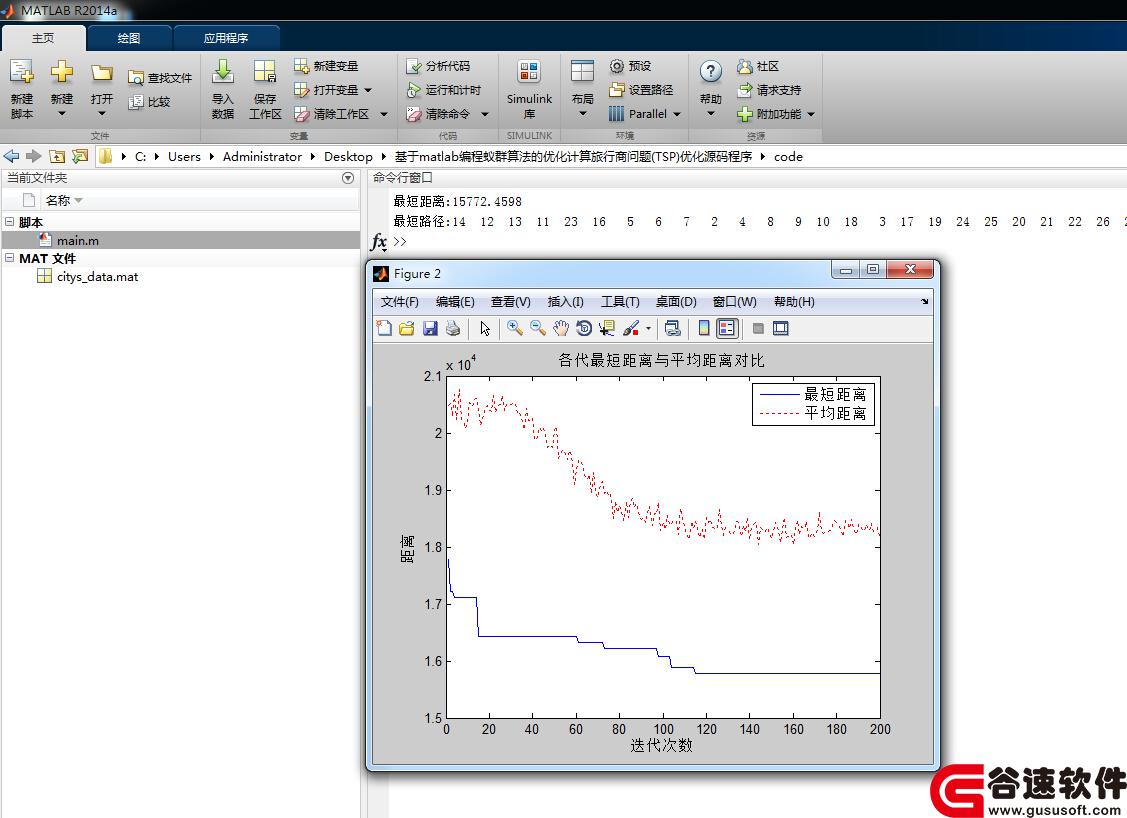
Task: Select Zoom Out magnifier in Figure 2
Action: click(538, 328)
